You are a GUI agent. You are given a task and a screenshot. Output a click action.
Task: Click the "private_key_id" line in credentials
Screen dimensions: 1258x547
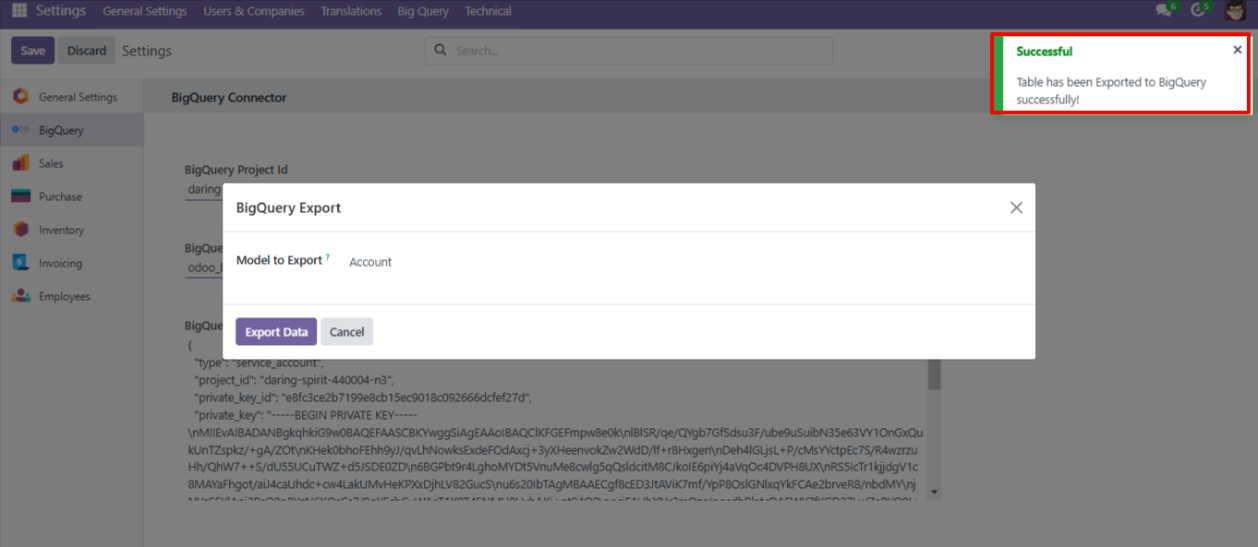point(363,398)
